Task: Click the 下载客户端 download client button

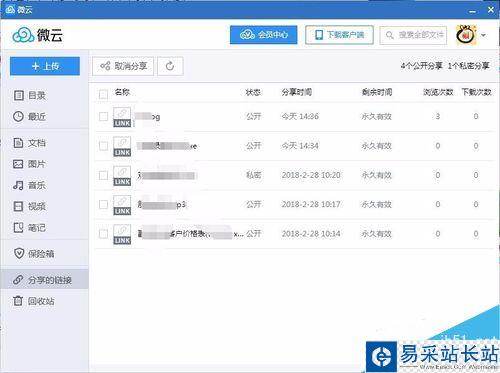Action: [339, 35]
